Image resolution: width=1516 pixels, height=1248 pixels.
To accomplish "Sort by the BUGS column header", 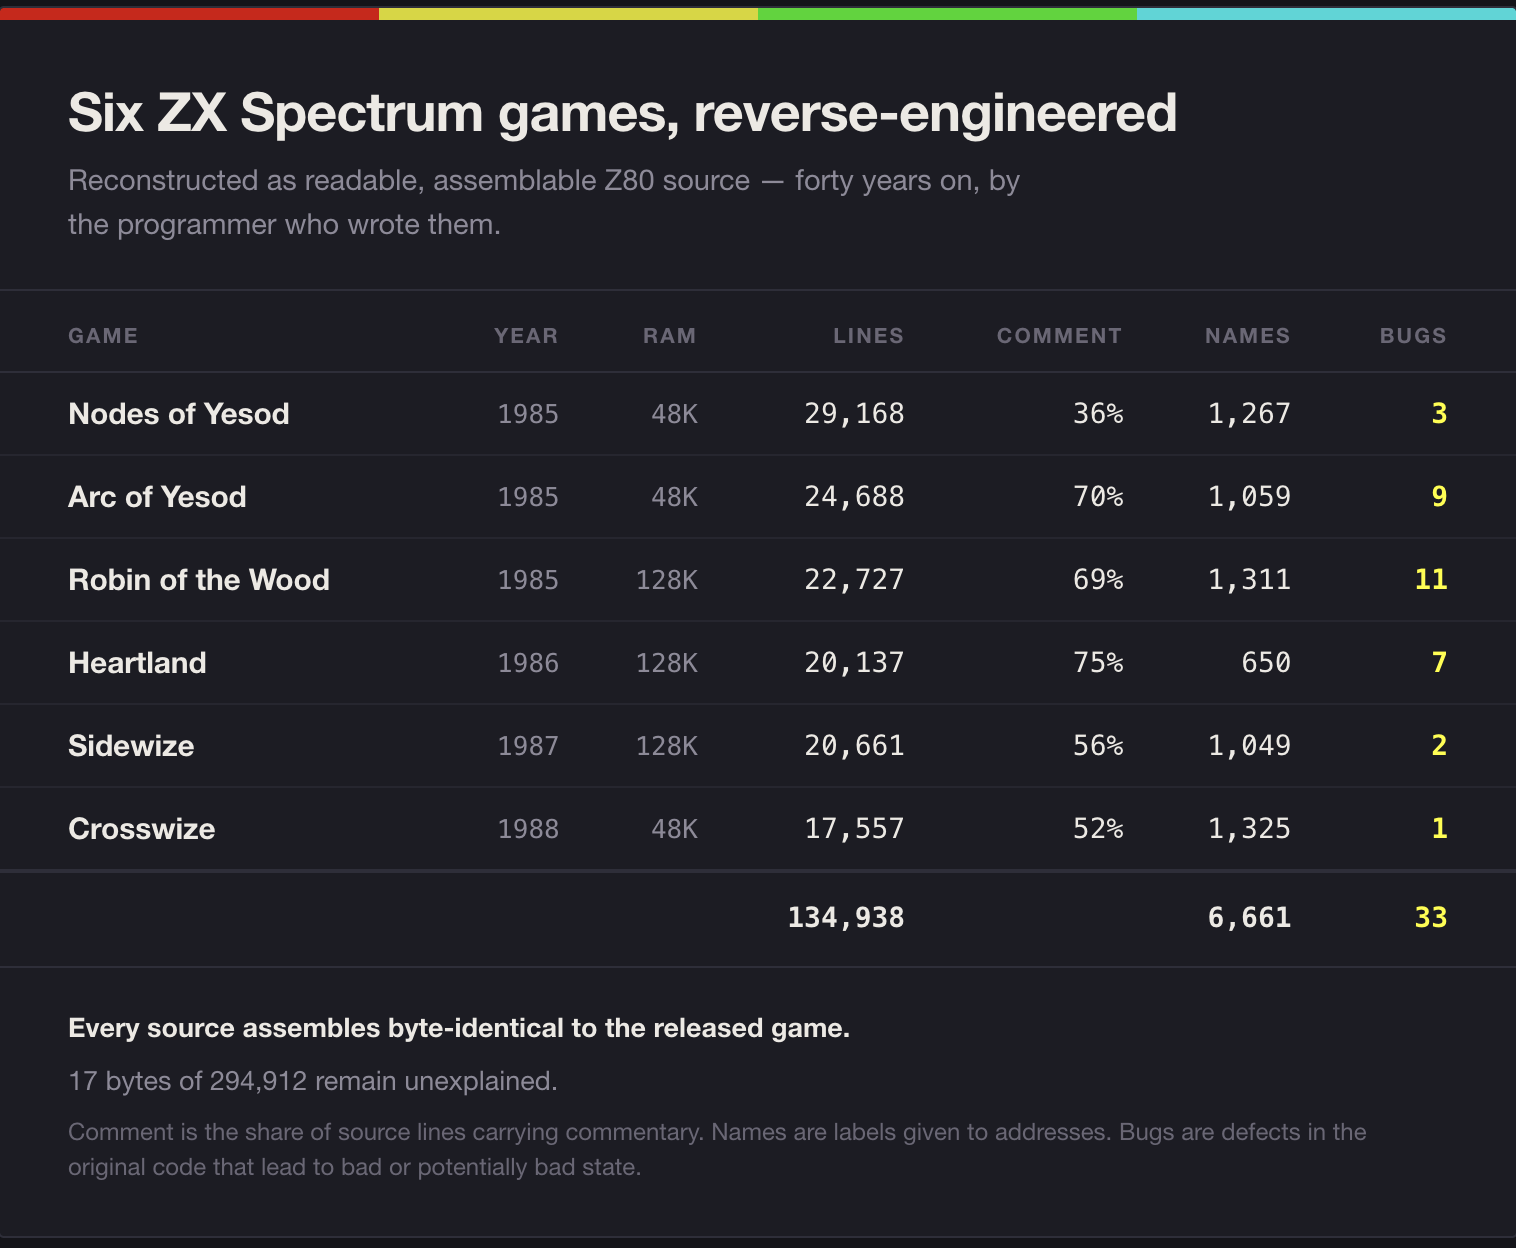I will (x=1413, y=336).
